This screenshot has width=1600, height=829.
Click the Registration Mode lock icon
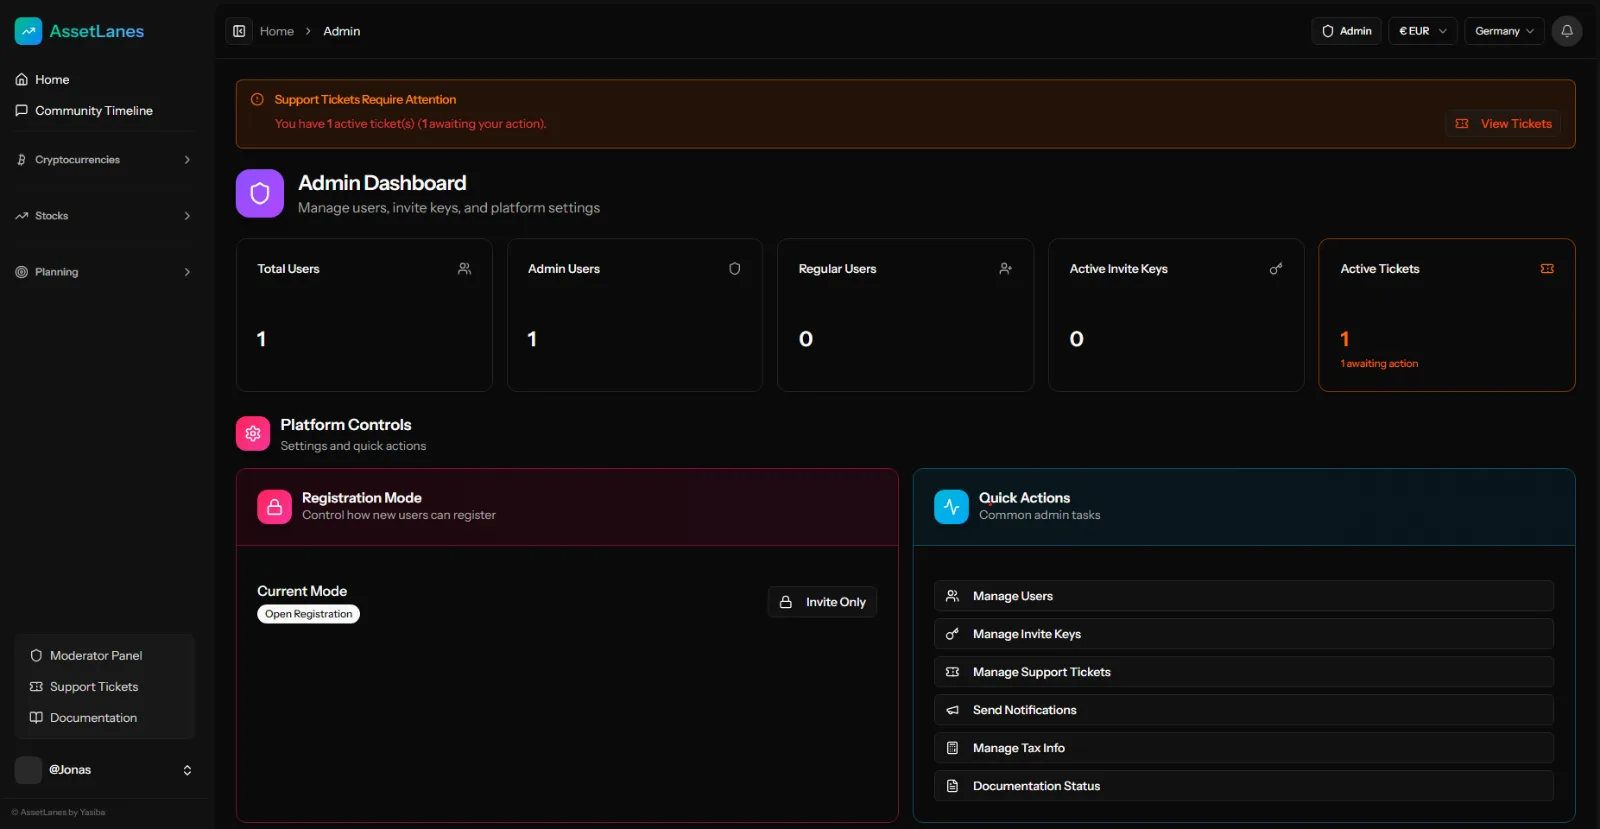coord(274,507)
